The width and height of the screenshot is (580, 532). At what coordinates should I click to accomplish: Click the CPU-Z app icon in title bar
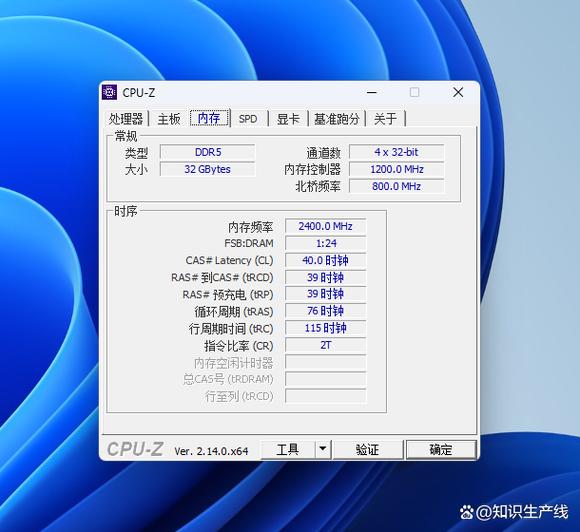pyautogui.click(x=109, y=92)
